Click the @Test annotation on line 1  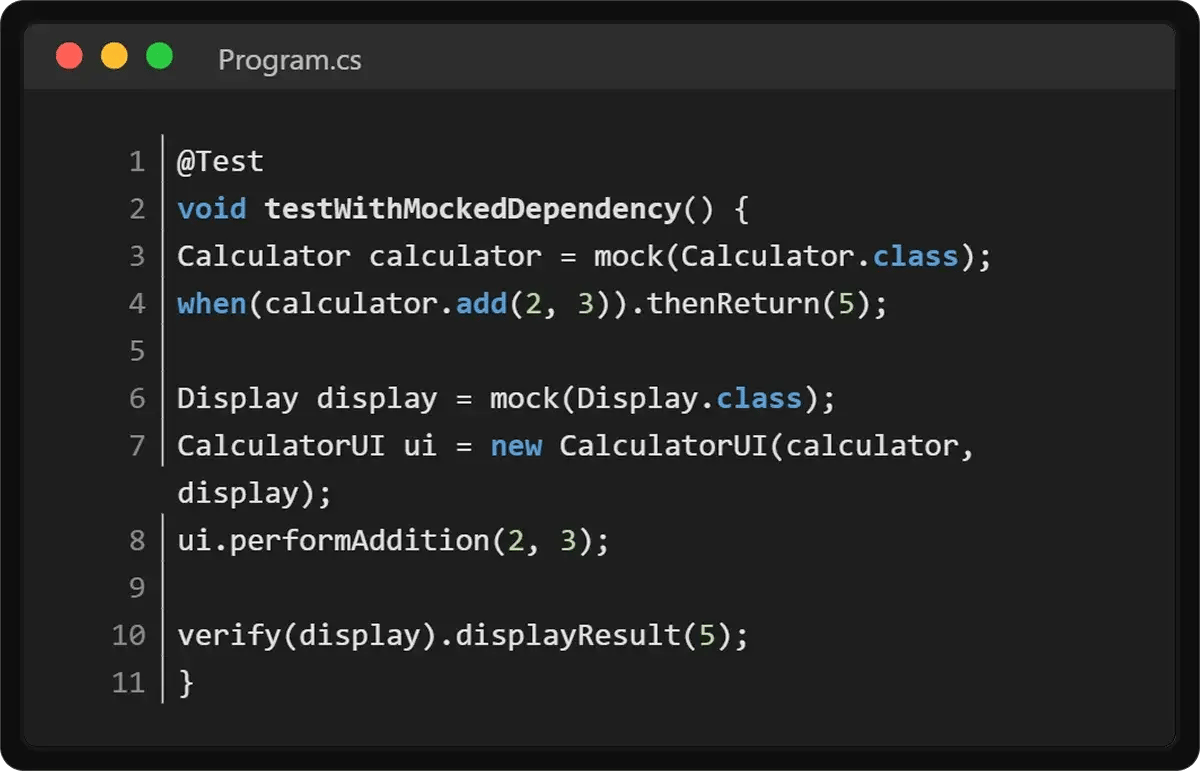point(220,162)
